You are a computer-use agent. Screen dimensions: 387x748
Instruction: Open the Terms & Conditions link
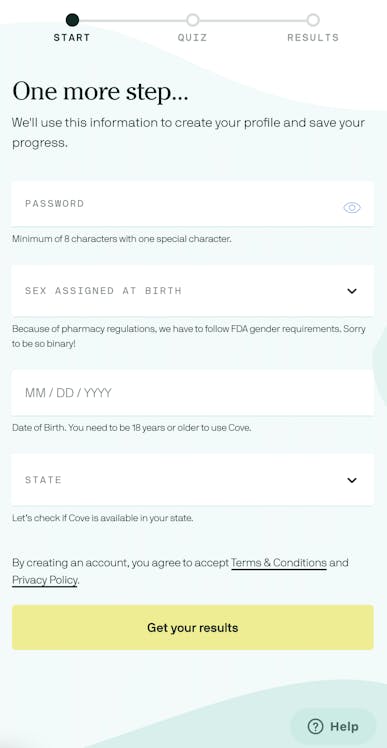[279, 563]
